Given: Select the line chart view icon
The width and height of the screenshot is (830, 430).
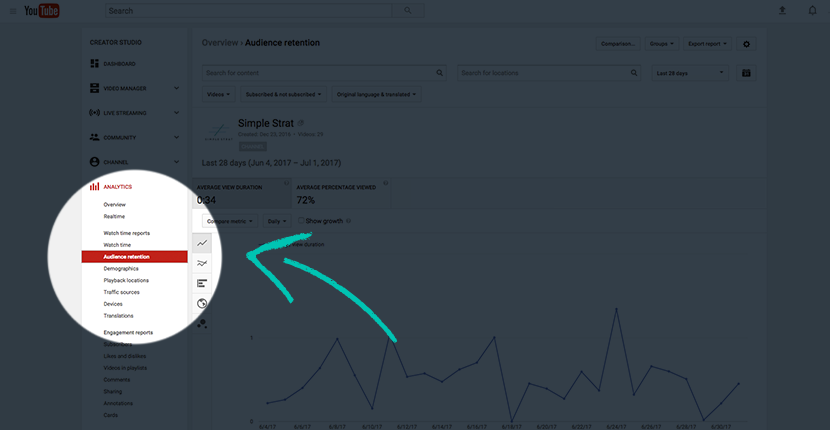Looking at the screenshot, I should (x=202, y=244).
